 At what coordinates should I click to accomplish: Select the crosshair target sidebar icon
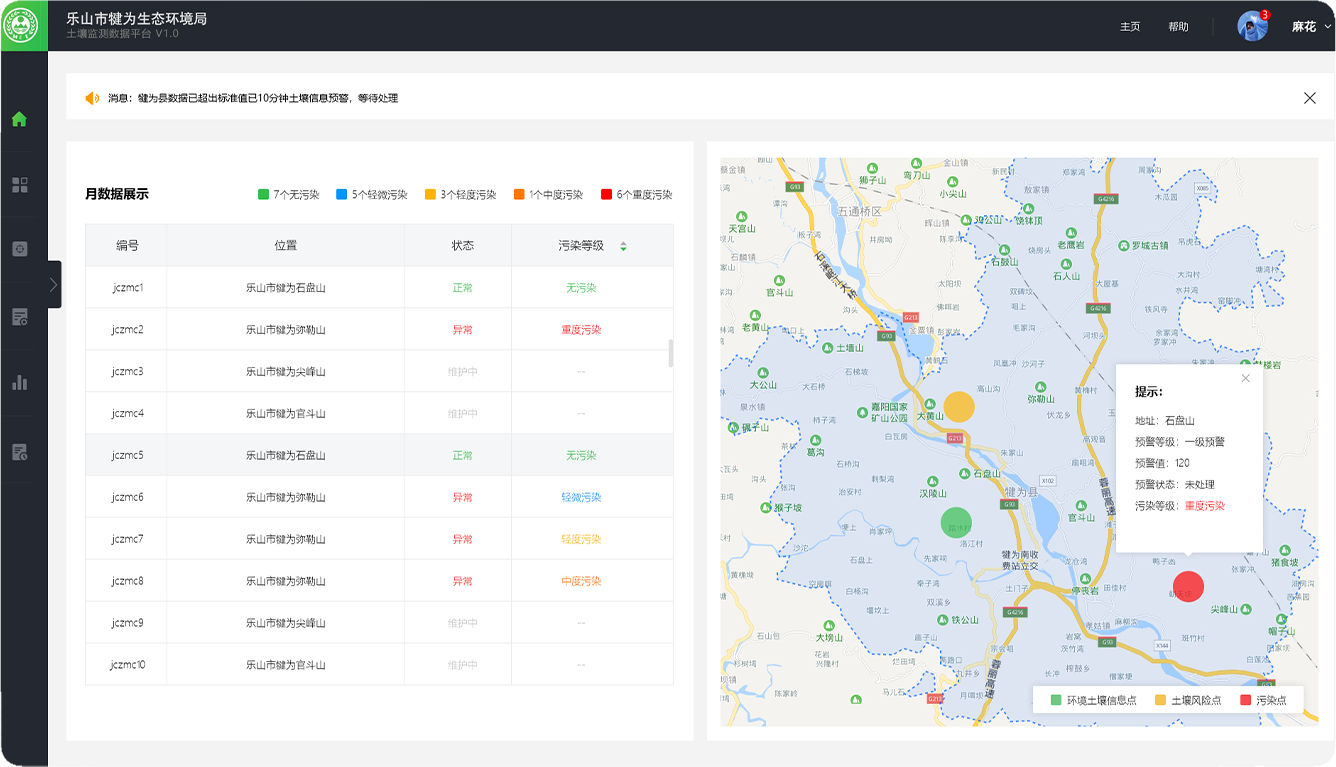[19, 249]
